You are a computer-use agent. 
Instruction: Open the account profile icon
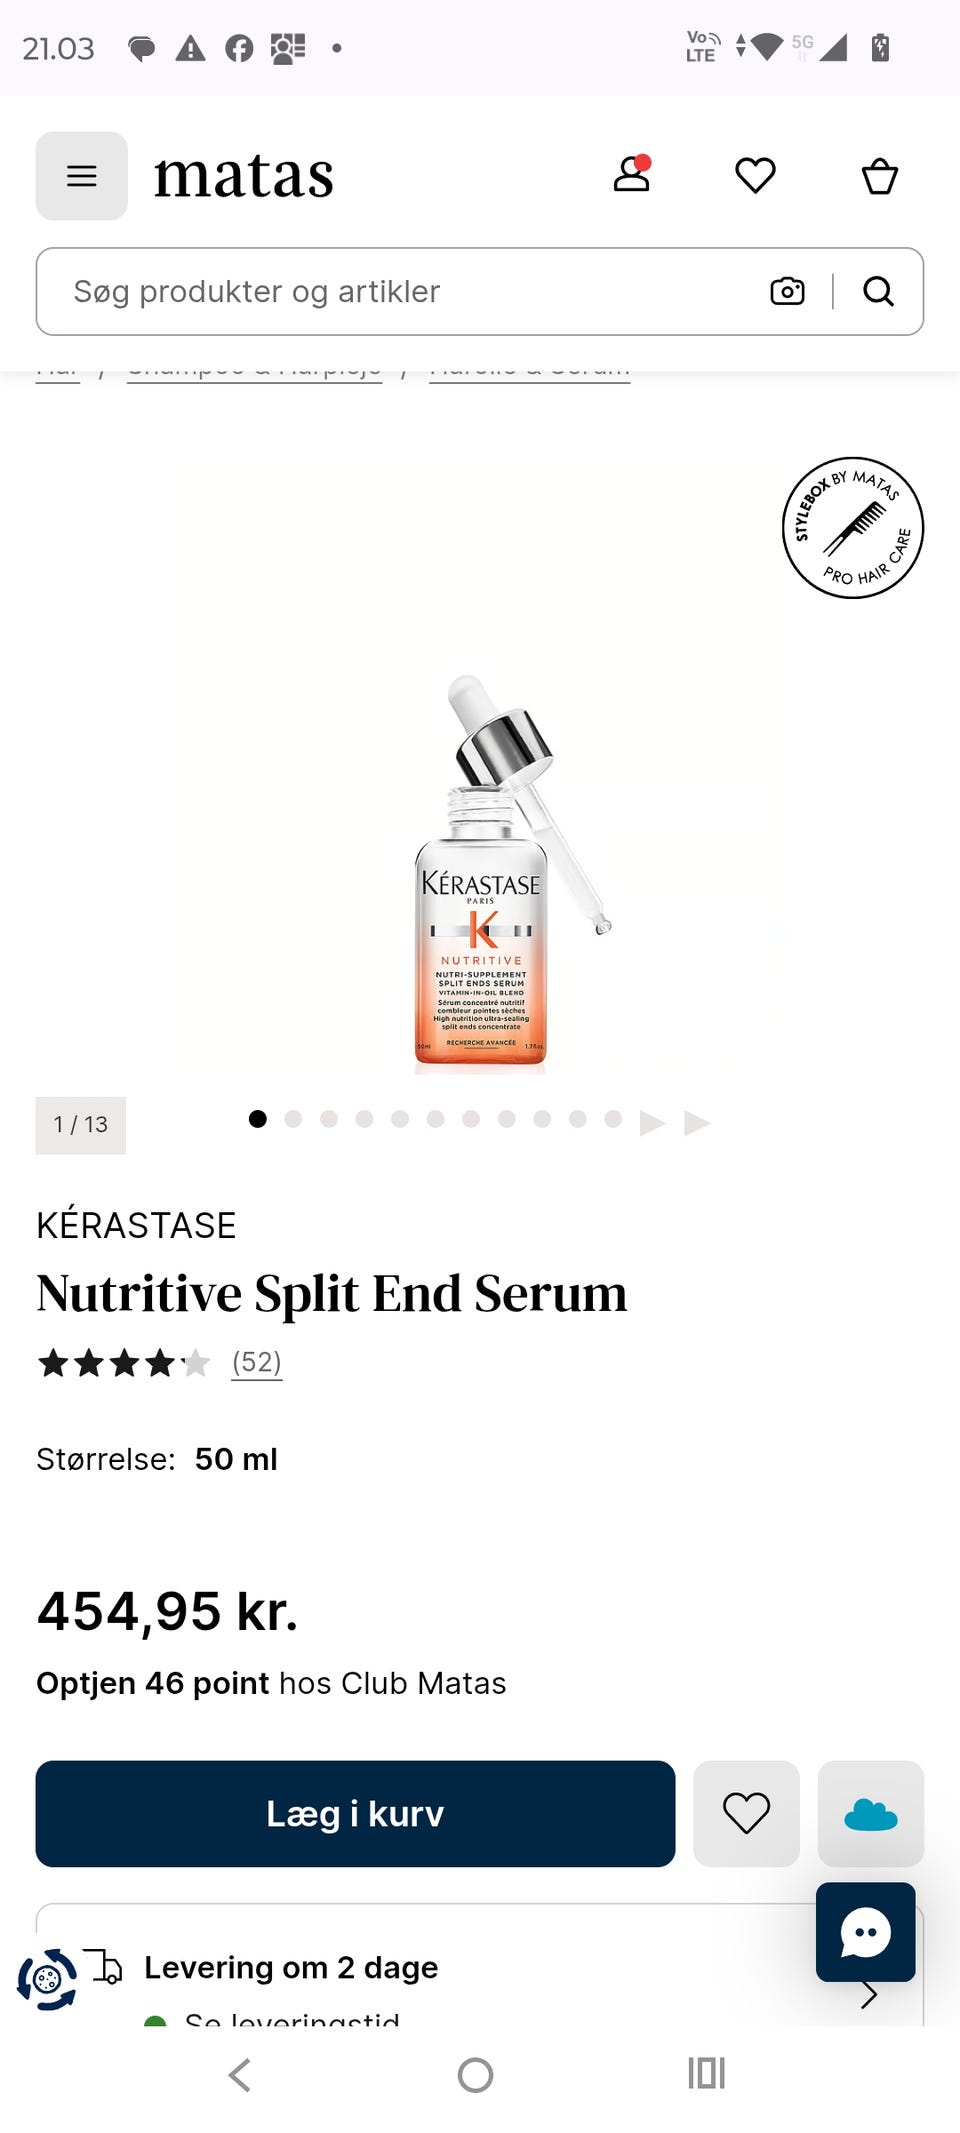(x=632, y=175)
